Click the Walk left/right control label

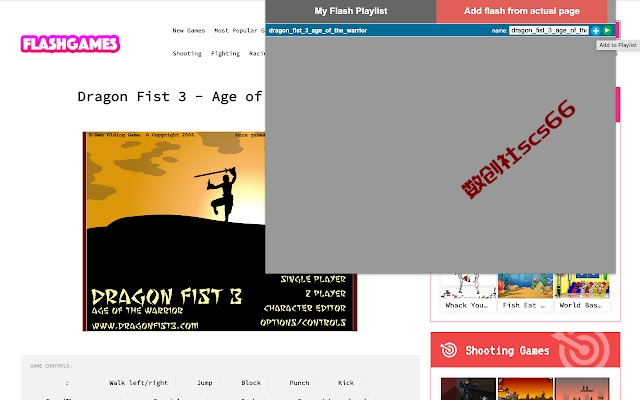(138, 383)
